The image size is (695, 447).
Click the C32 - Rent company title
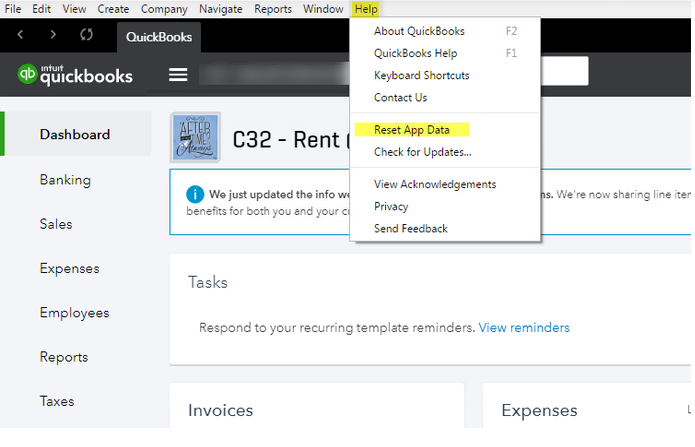pos(291,140)
